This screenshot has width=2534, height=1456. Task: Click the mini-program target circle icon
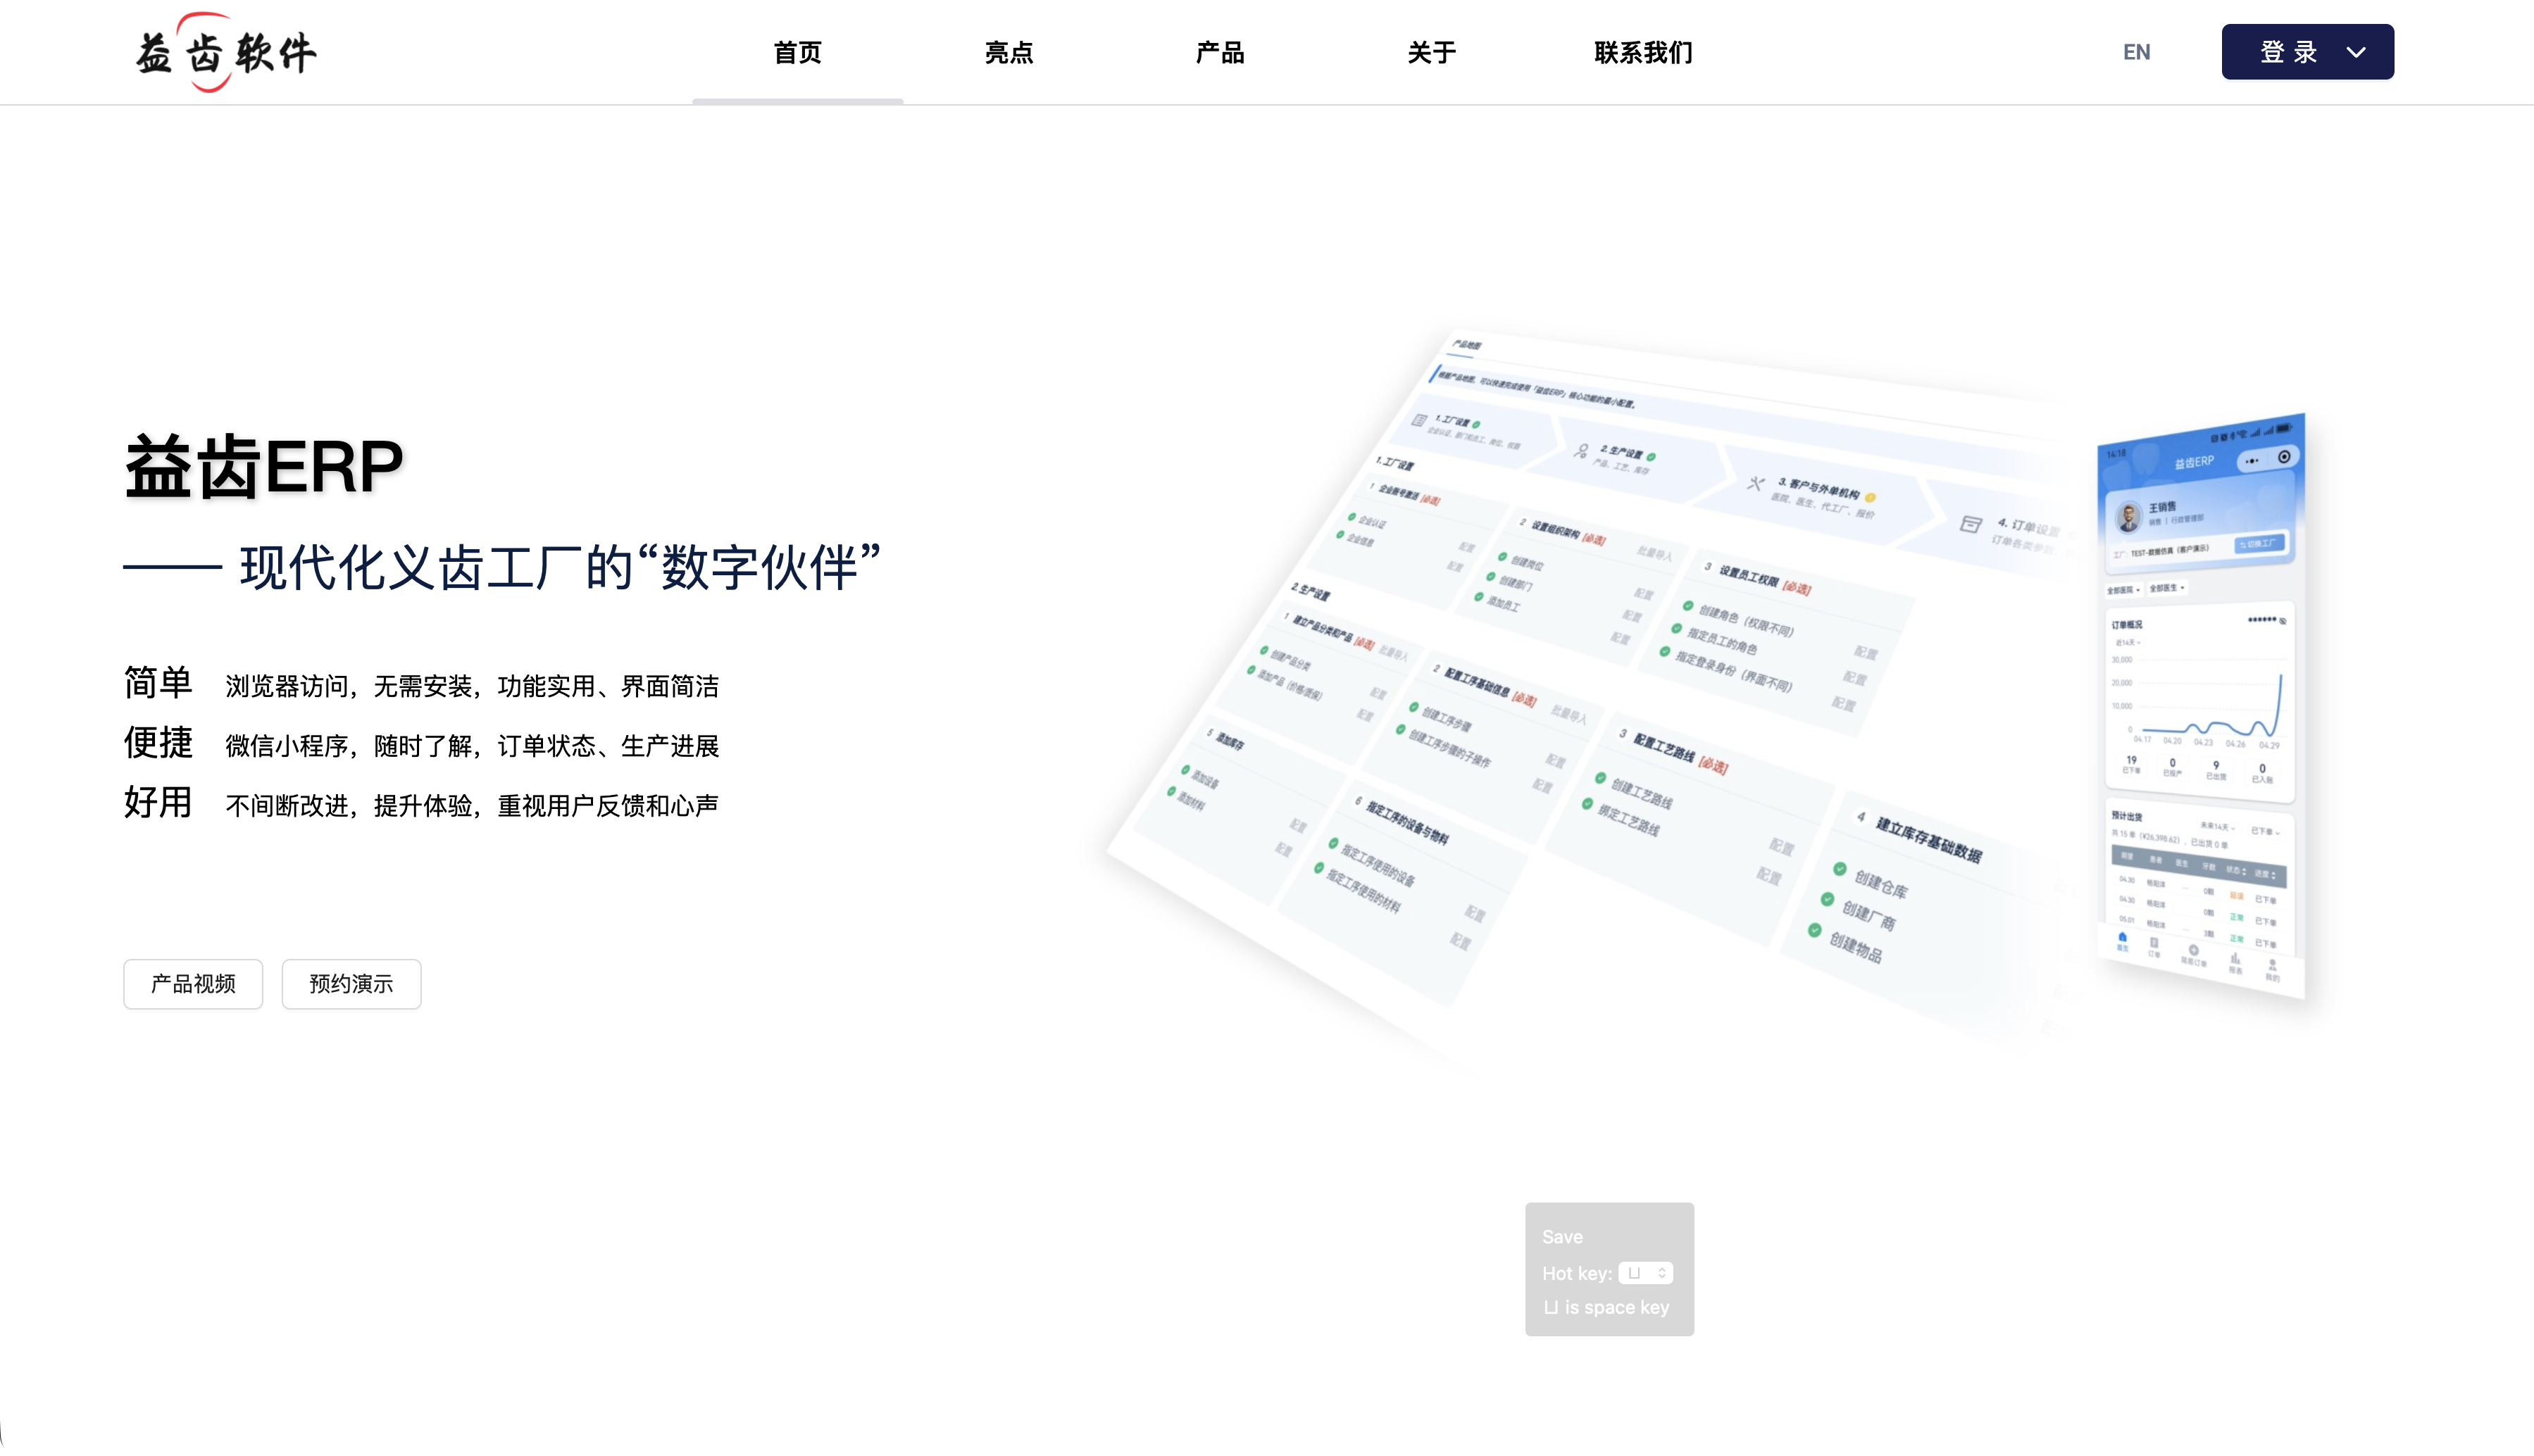pos(2284,457)
